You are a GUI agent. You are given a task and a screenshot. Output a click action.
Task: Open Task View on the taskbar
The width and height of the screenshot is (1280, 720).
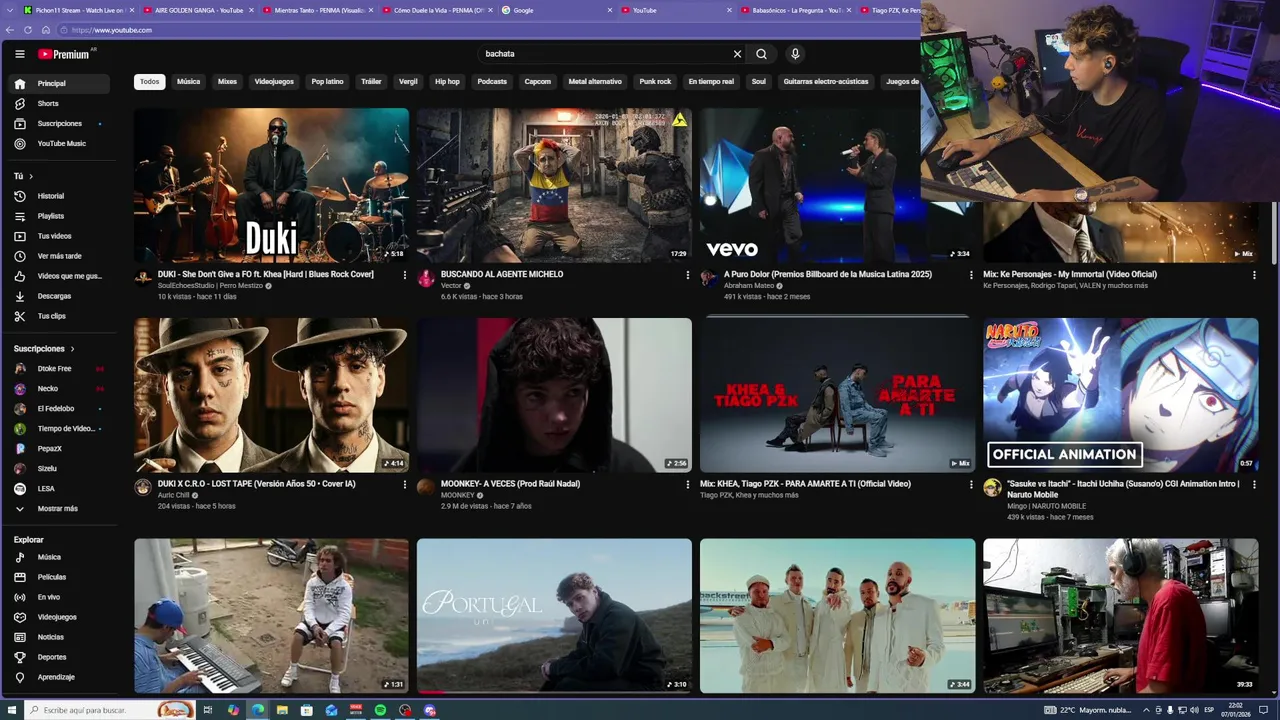208,710
